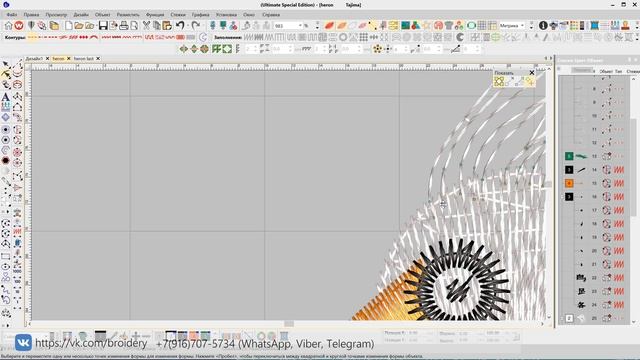Close the heron last tab

pyautogui.click(x=98, y=59)
